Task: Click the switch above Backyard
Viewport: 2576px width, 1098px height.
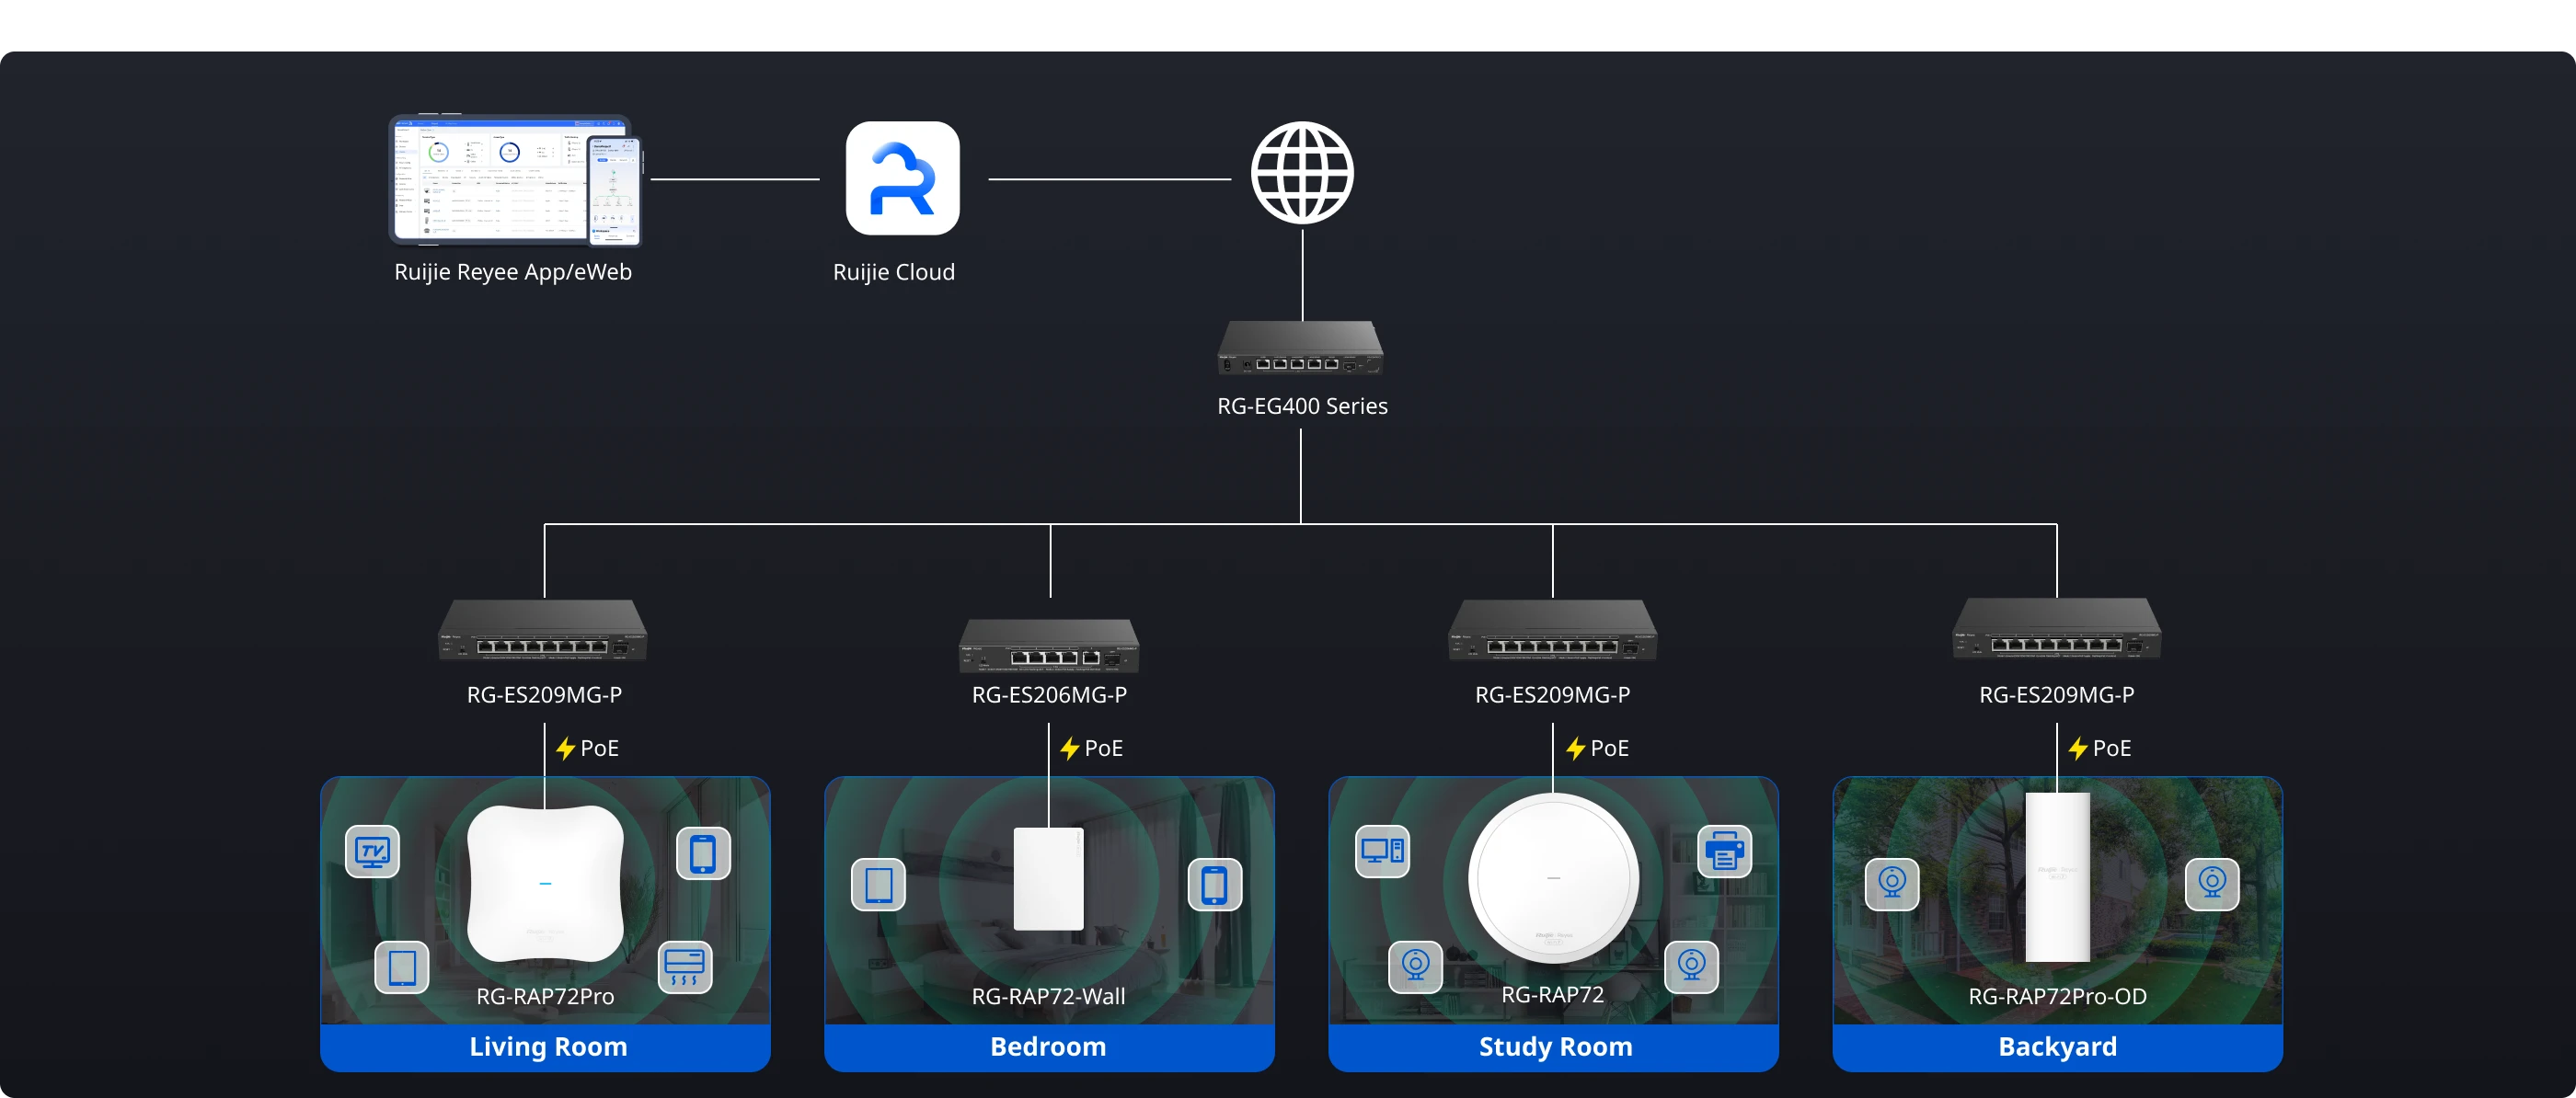Action: click(x=2057, y=629)
